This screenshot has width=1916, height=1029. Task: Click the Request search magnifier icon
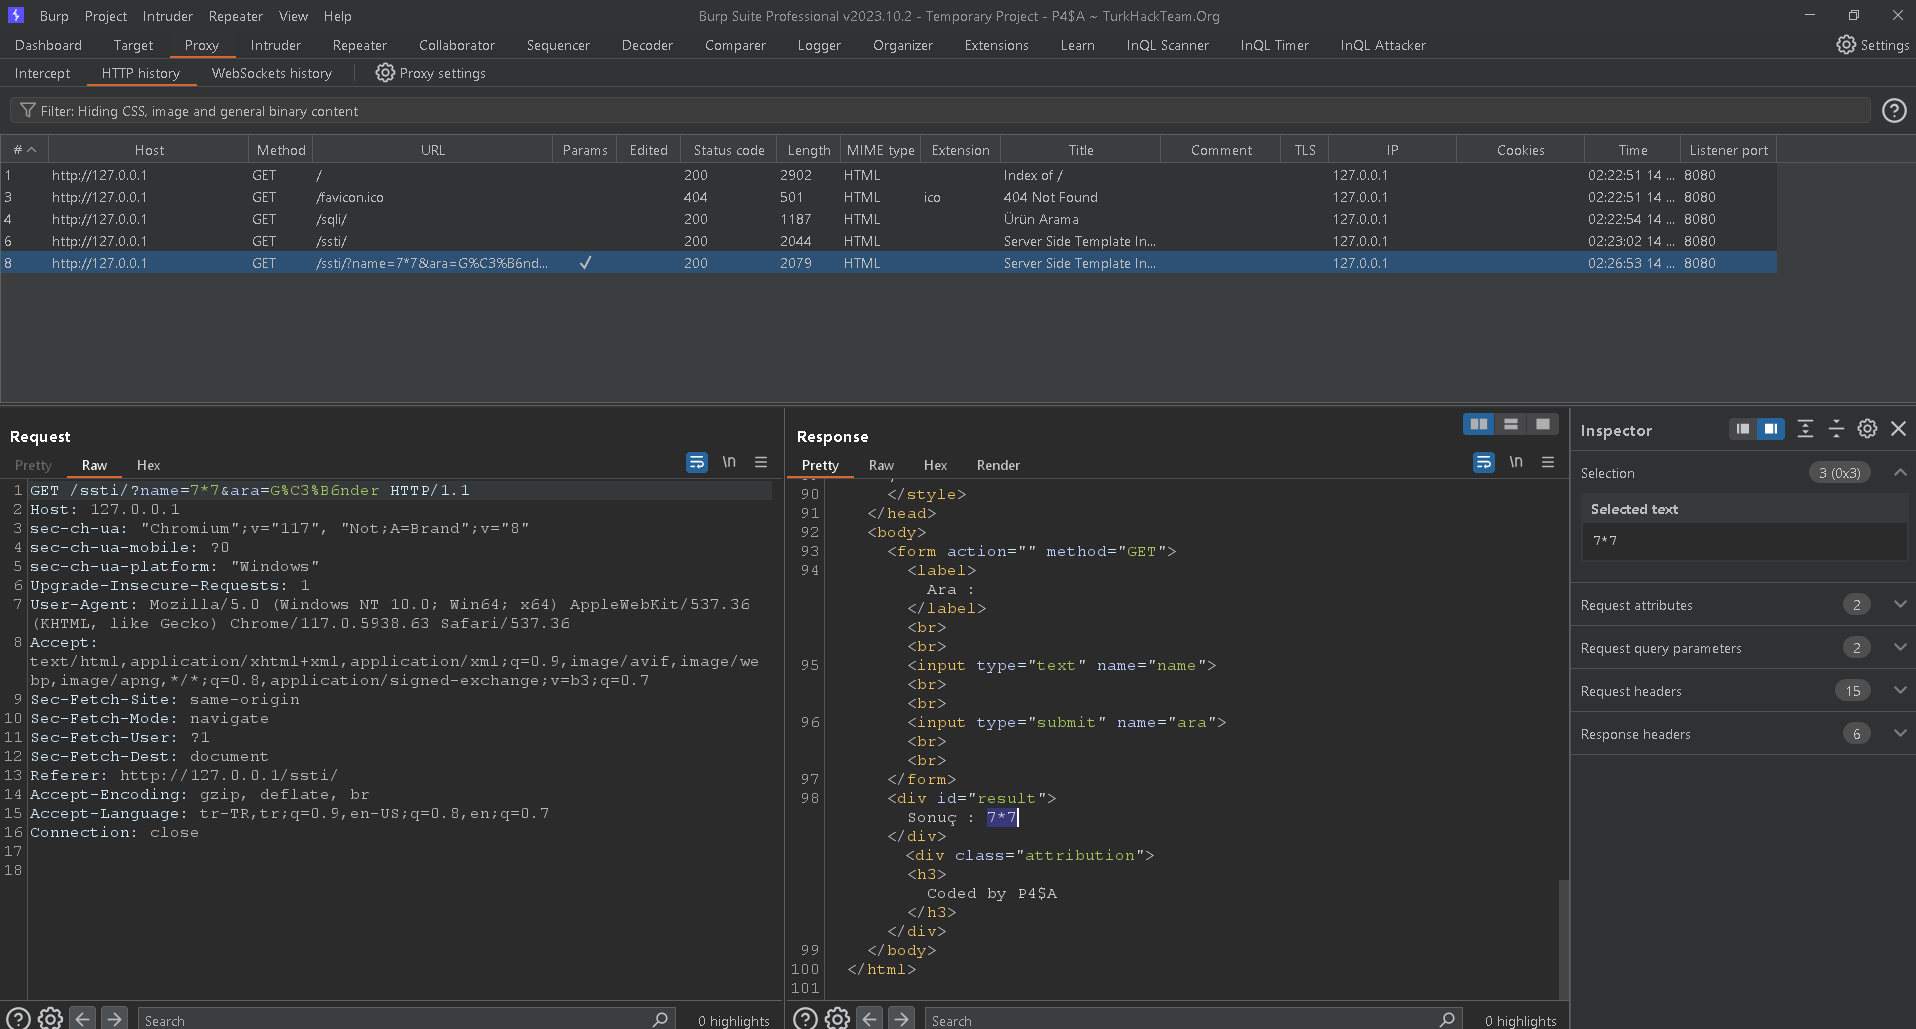pos(660,1019)
